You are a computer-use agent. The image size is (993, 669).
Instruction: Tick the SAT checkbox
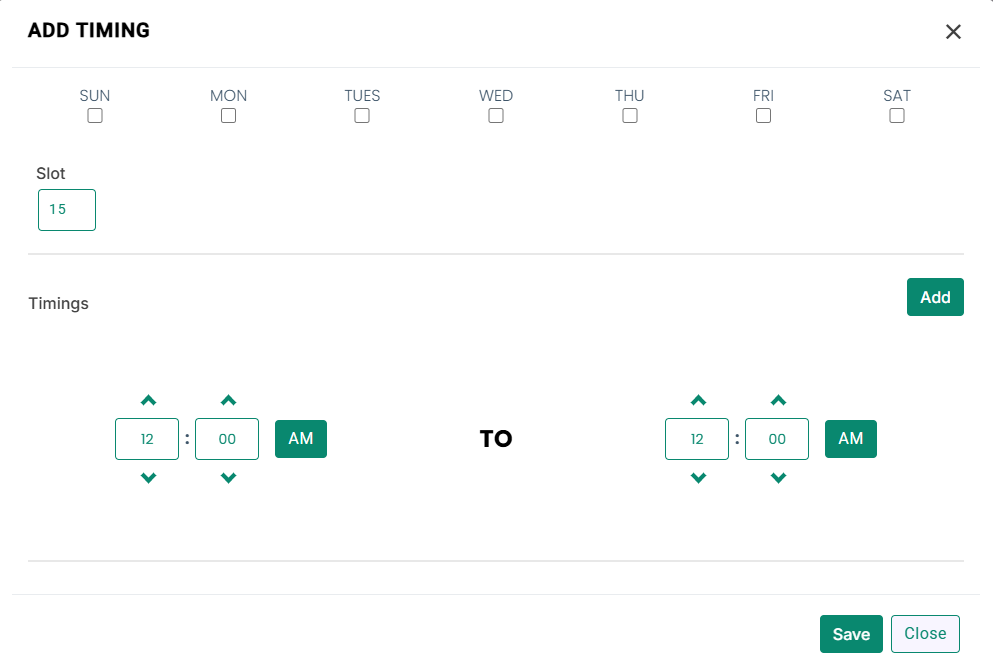tap(897, 116)
